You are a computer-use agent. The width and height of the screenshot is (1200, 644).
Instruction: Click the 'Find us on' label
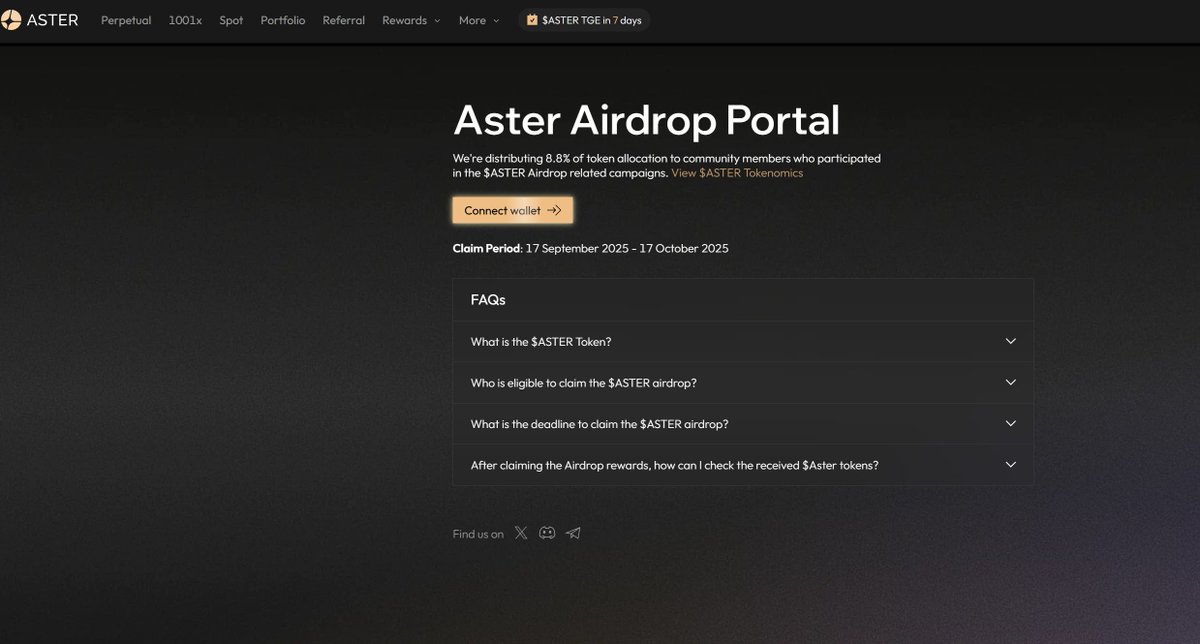point(478,534)
